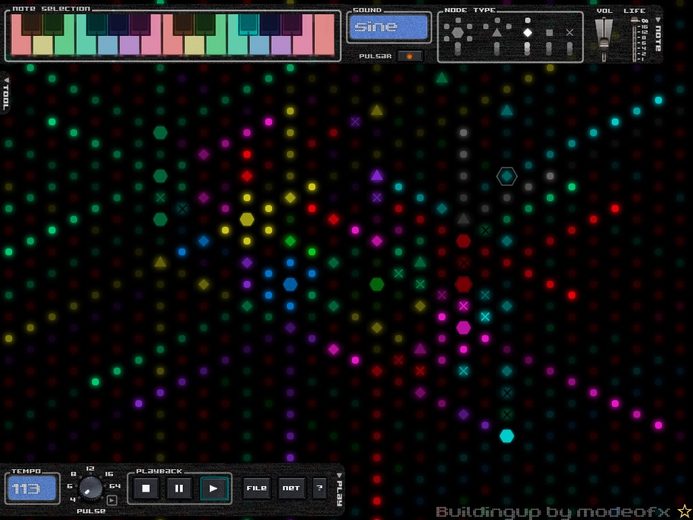This screenshot has height=520, width=693.
Task: Select the triangle node type
Action: [x=497, y=32]
